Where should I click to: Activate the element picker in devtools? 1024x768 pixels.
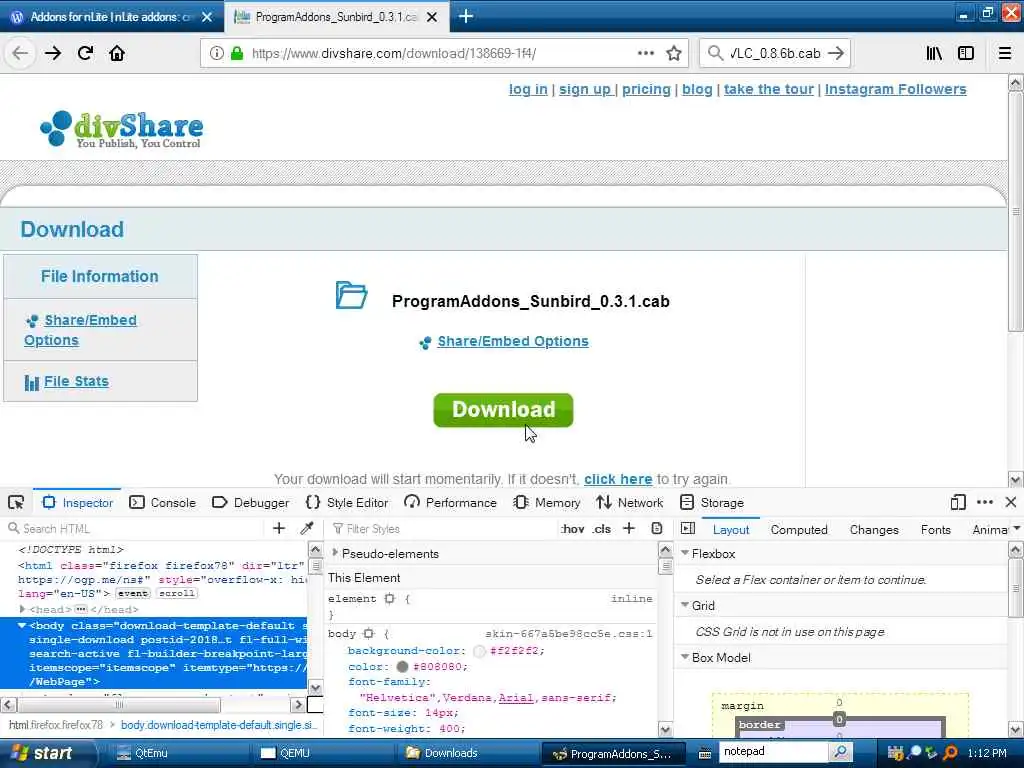pos(16,502)
